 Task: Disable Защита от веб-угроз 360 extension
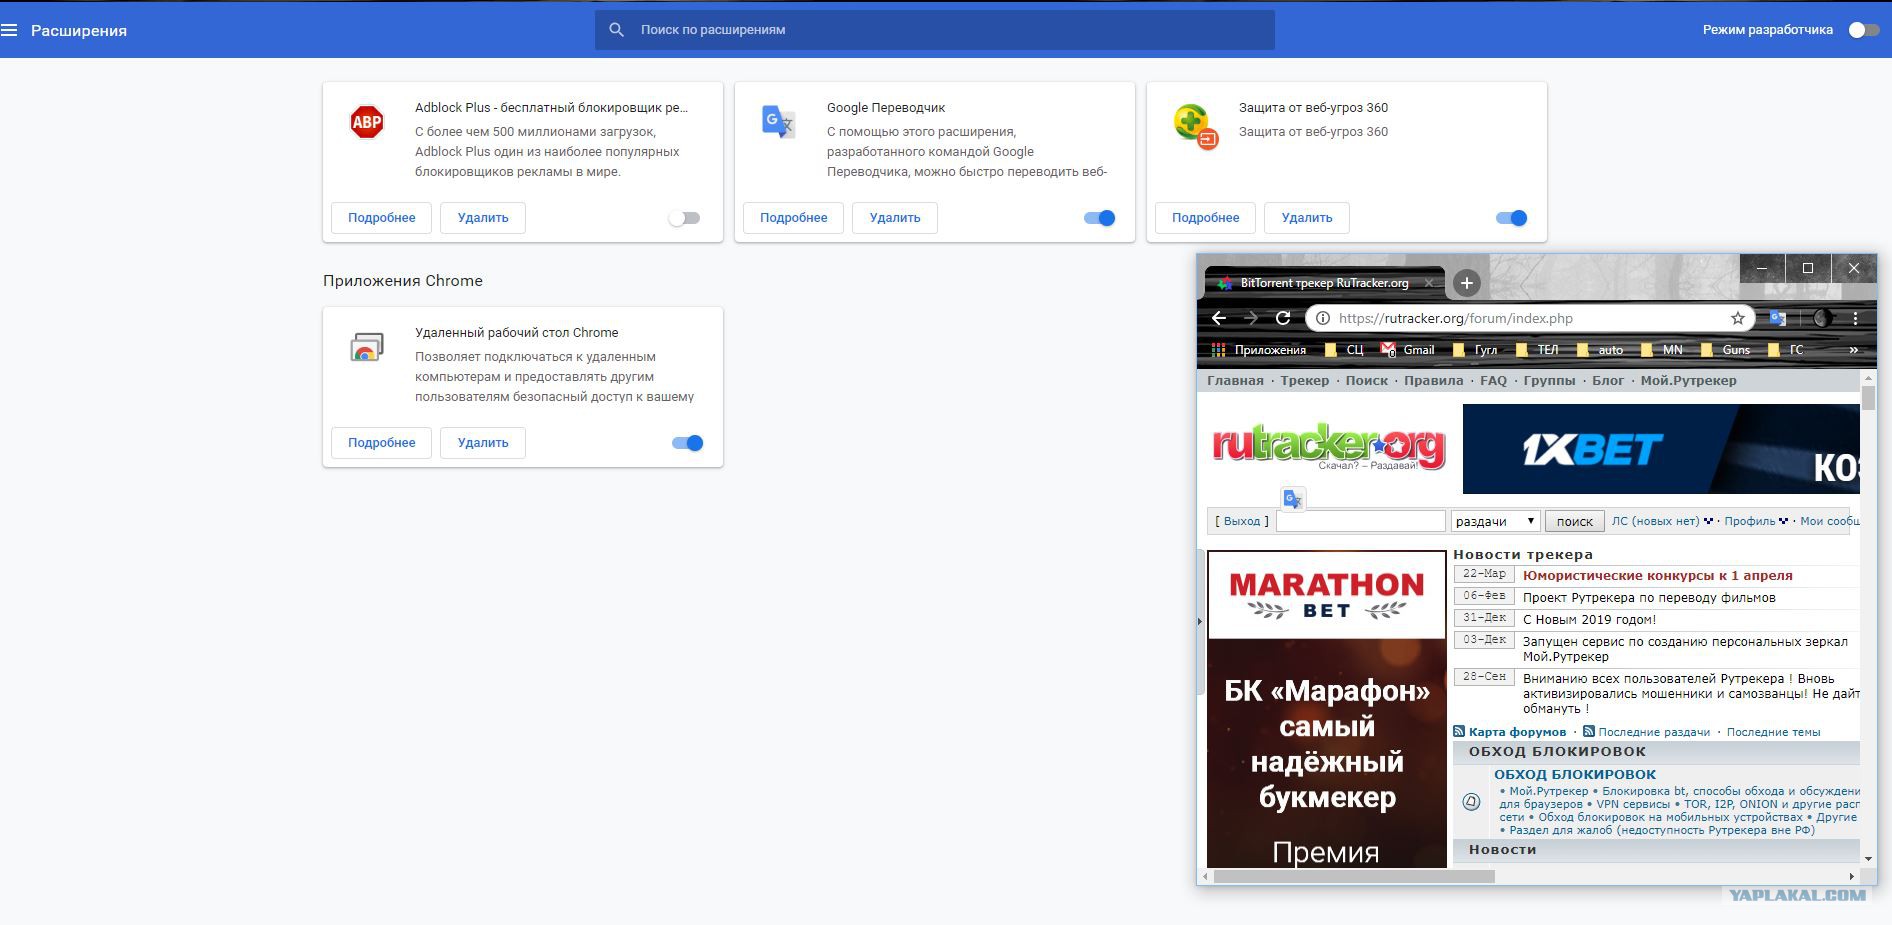point(1511,218)
